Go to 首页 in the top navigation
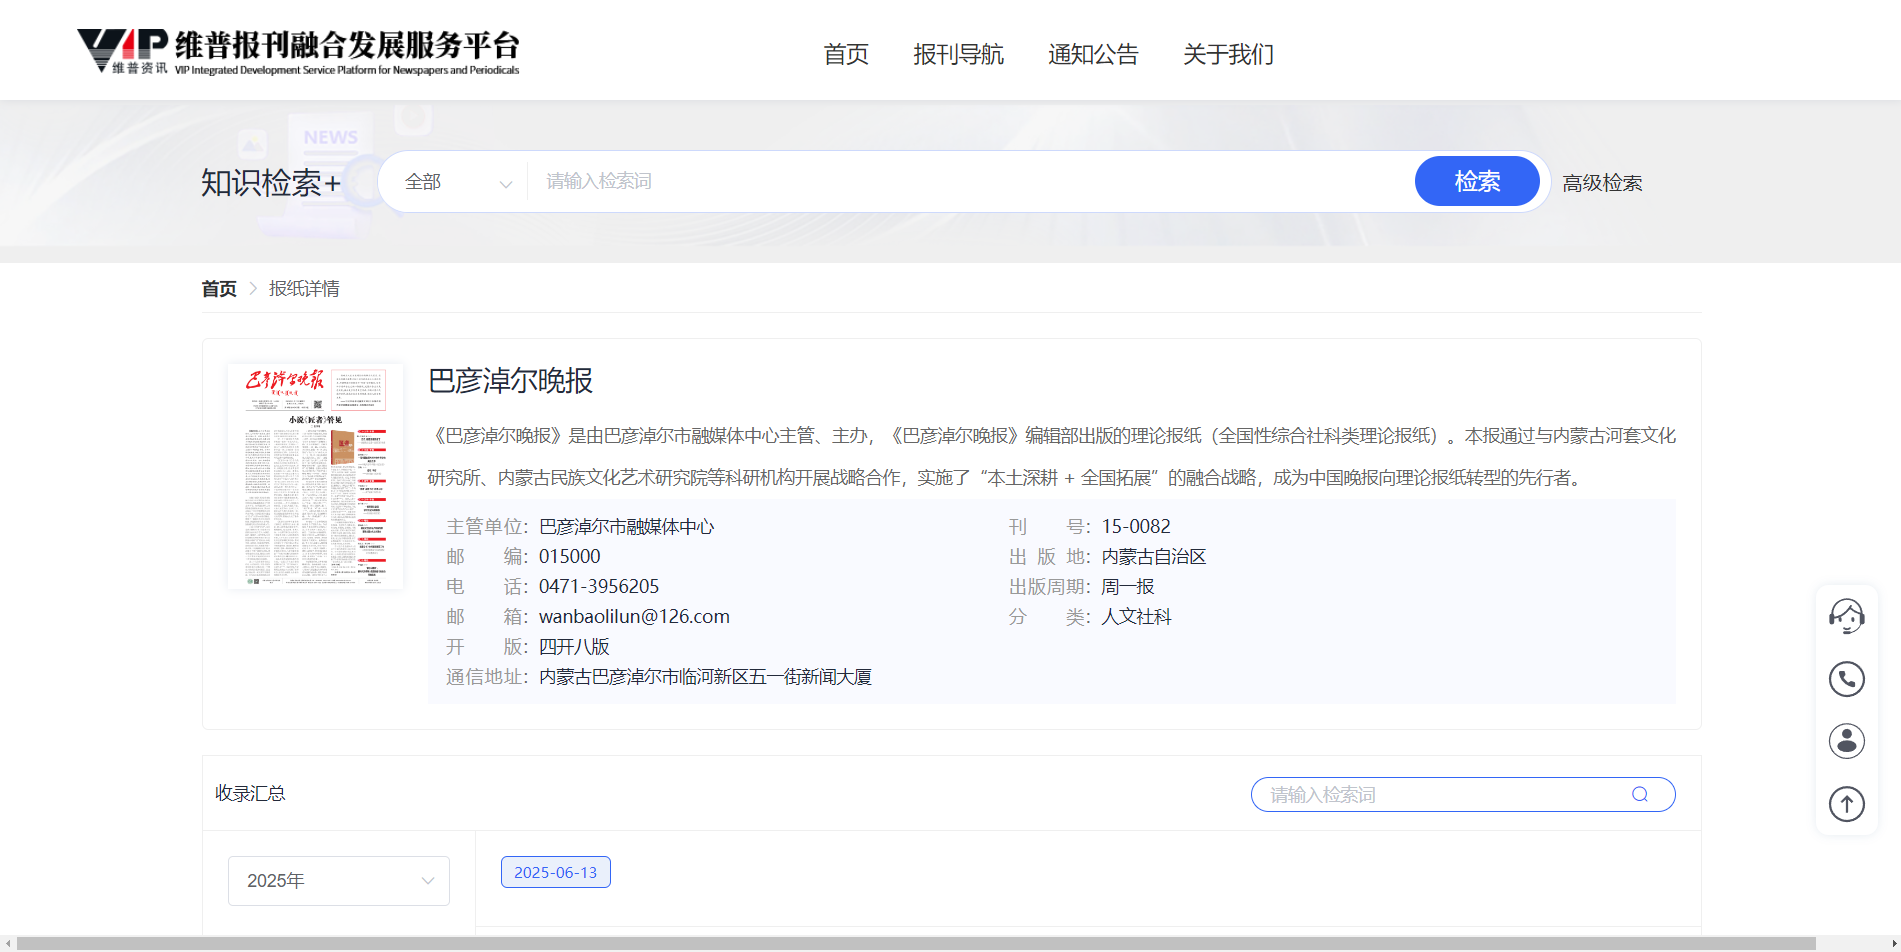 click(846, 54)
